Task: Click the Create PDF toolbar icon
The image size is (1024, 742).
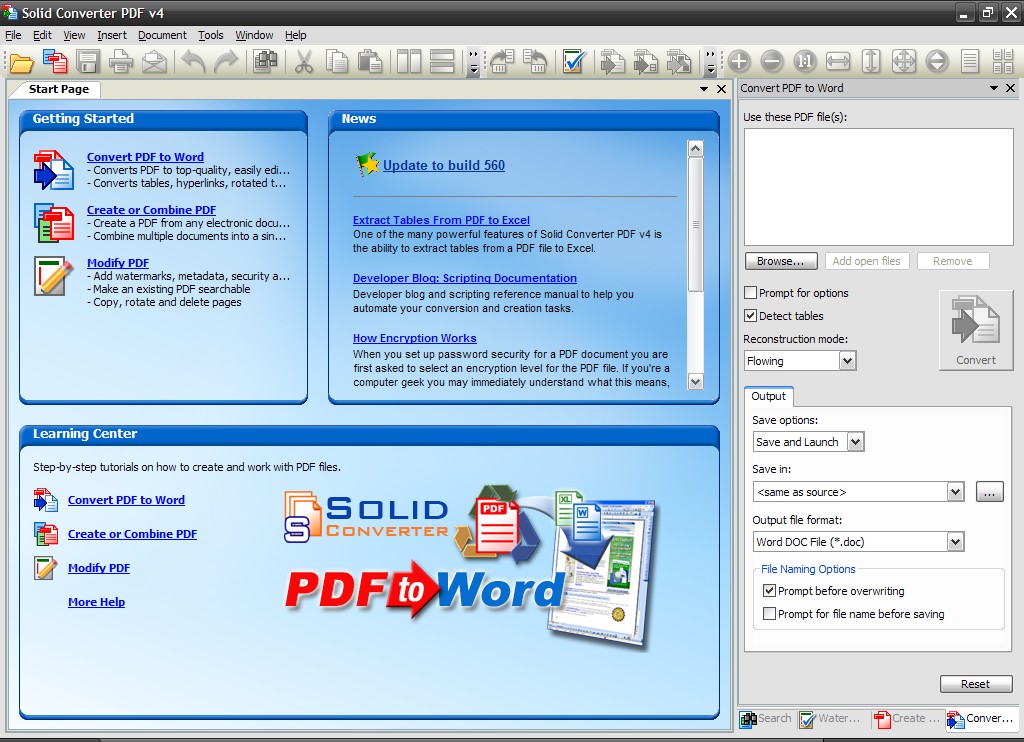Action: (55, 62)
